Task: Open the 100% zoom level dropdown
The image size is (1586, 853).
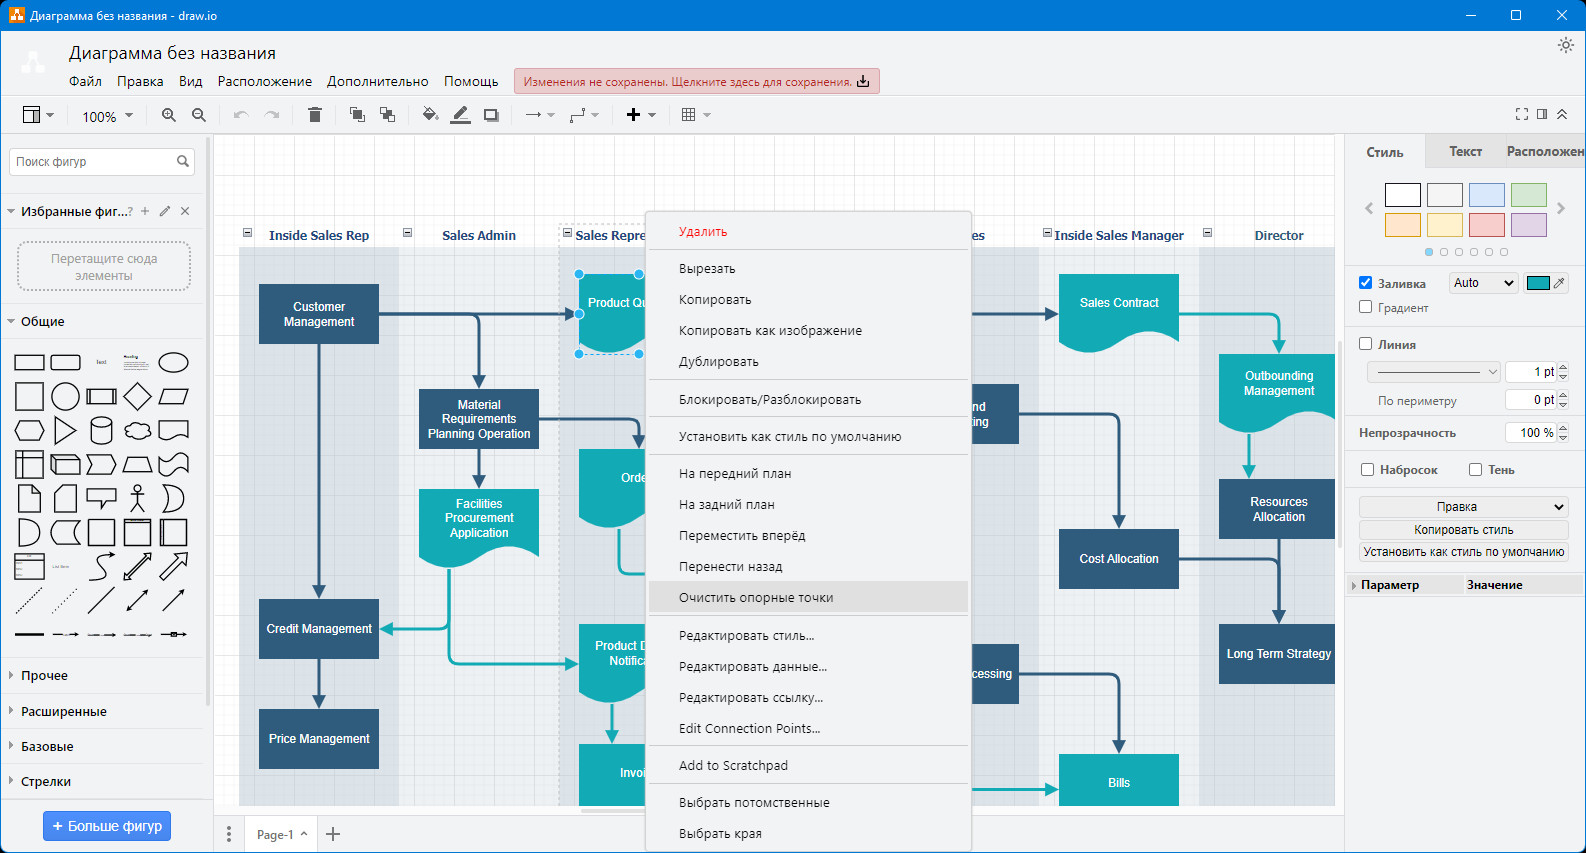Action: (107, 116)
